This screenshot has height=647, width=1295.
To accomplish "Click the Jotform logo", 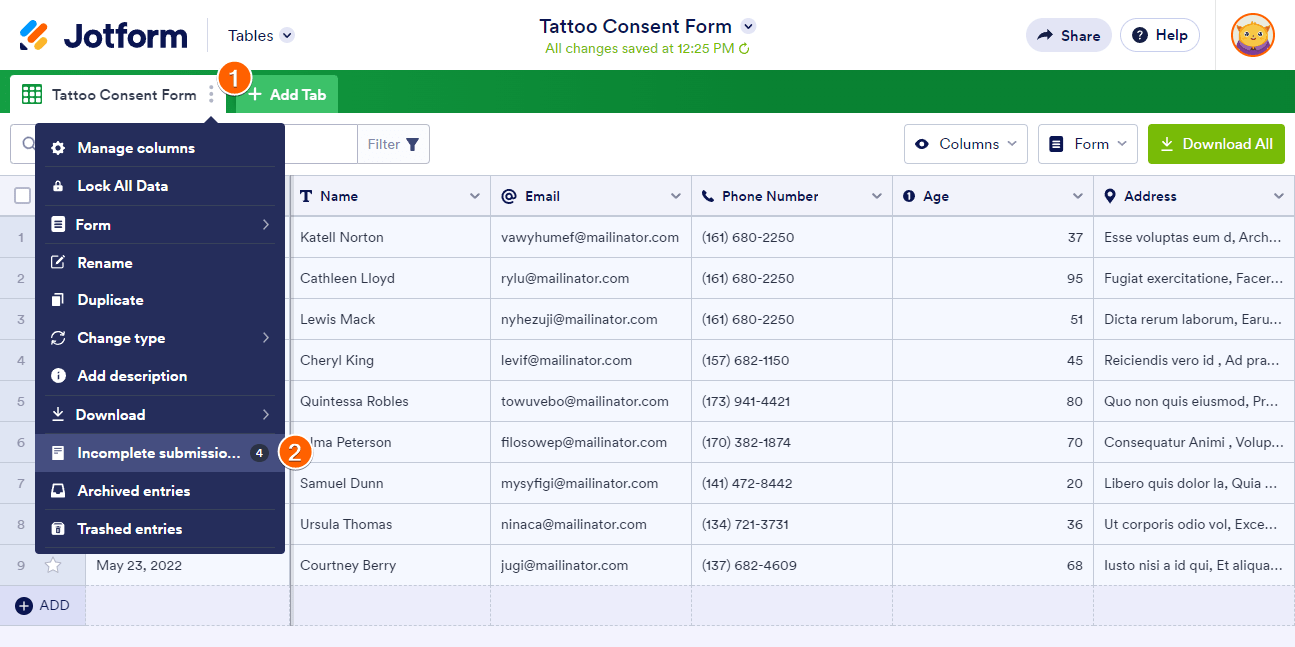I will [104, 36].
